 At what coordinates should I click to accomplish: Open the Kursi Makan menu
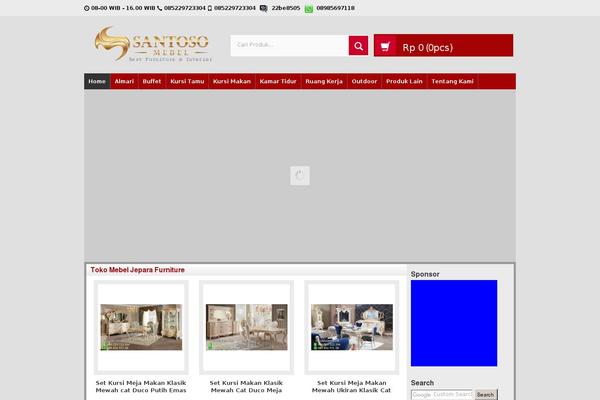pos(232,81)
